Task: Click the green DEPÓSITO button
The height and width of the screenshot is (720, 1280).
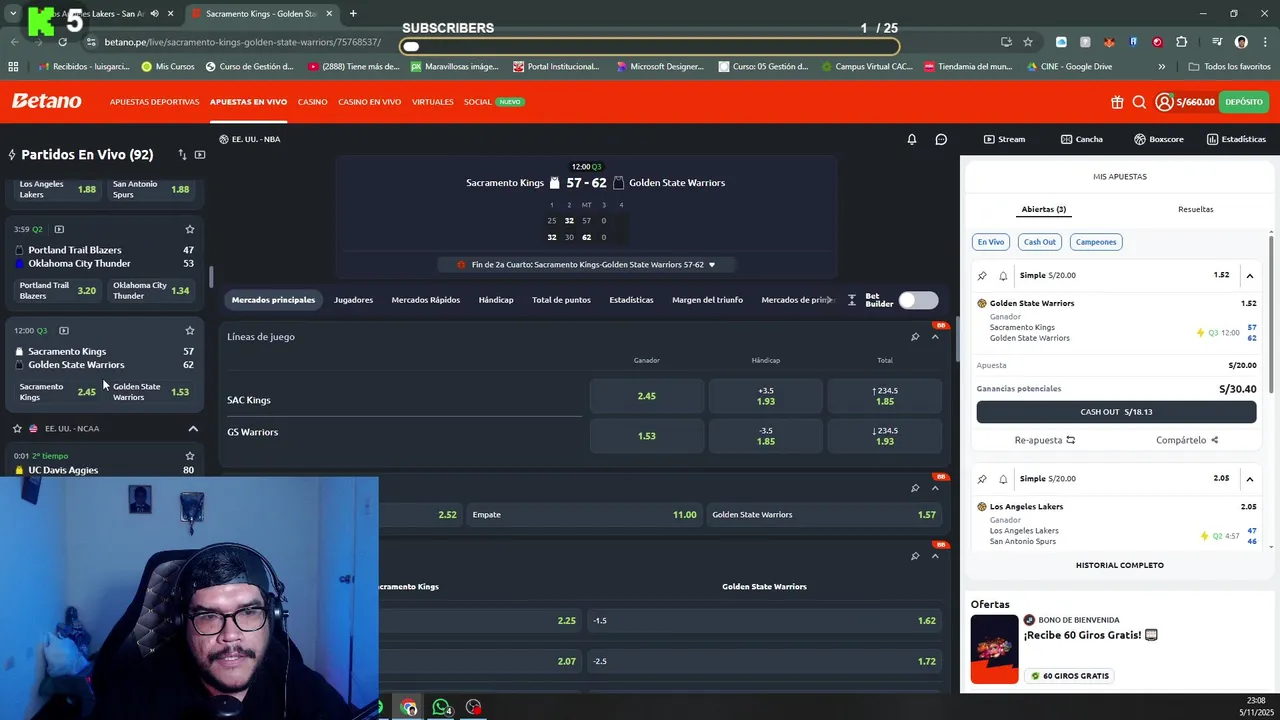Action: 1244,102
